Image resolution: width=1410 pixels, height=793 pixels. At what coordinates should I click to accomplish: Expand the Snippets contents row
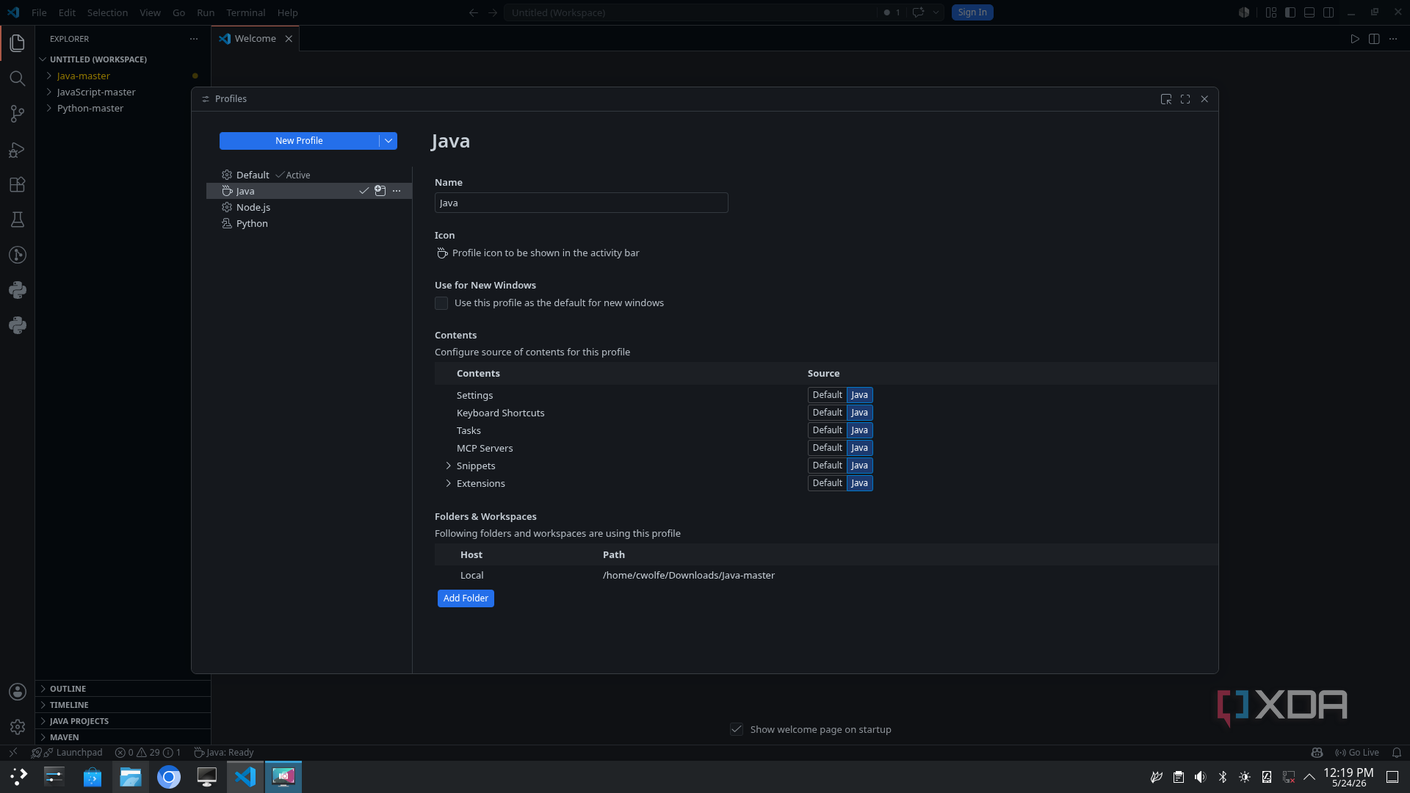click(x=448, y=466)
